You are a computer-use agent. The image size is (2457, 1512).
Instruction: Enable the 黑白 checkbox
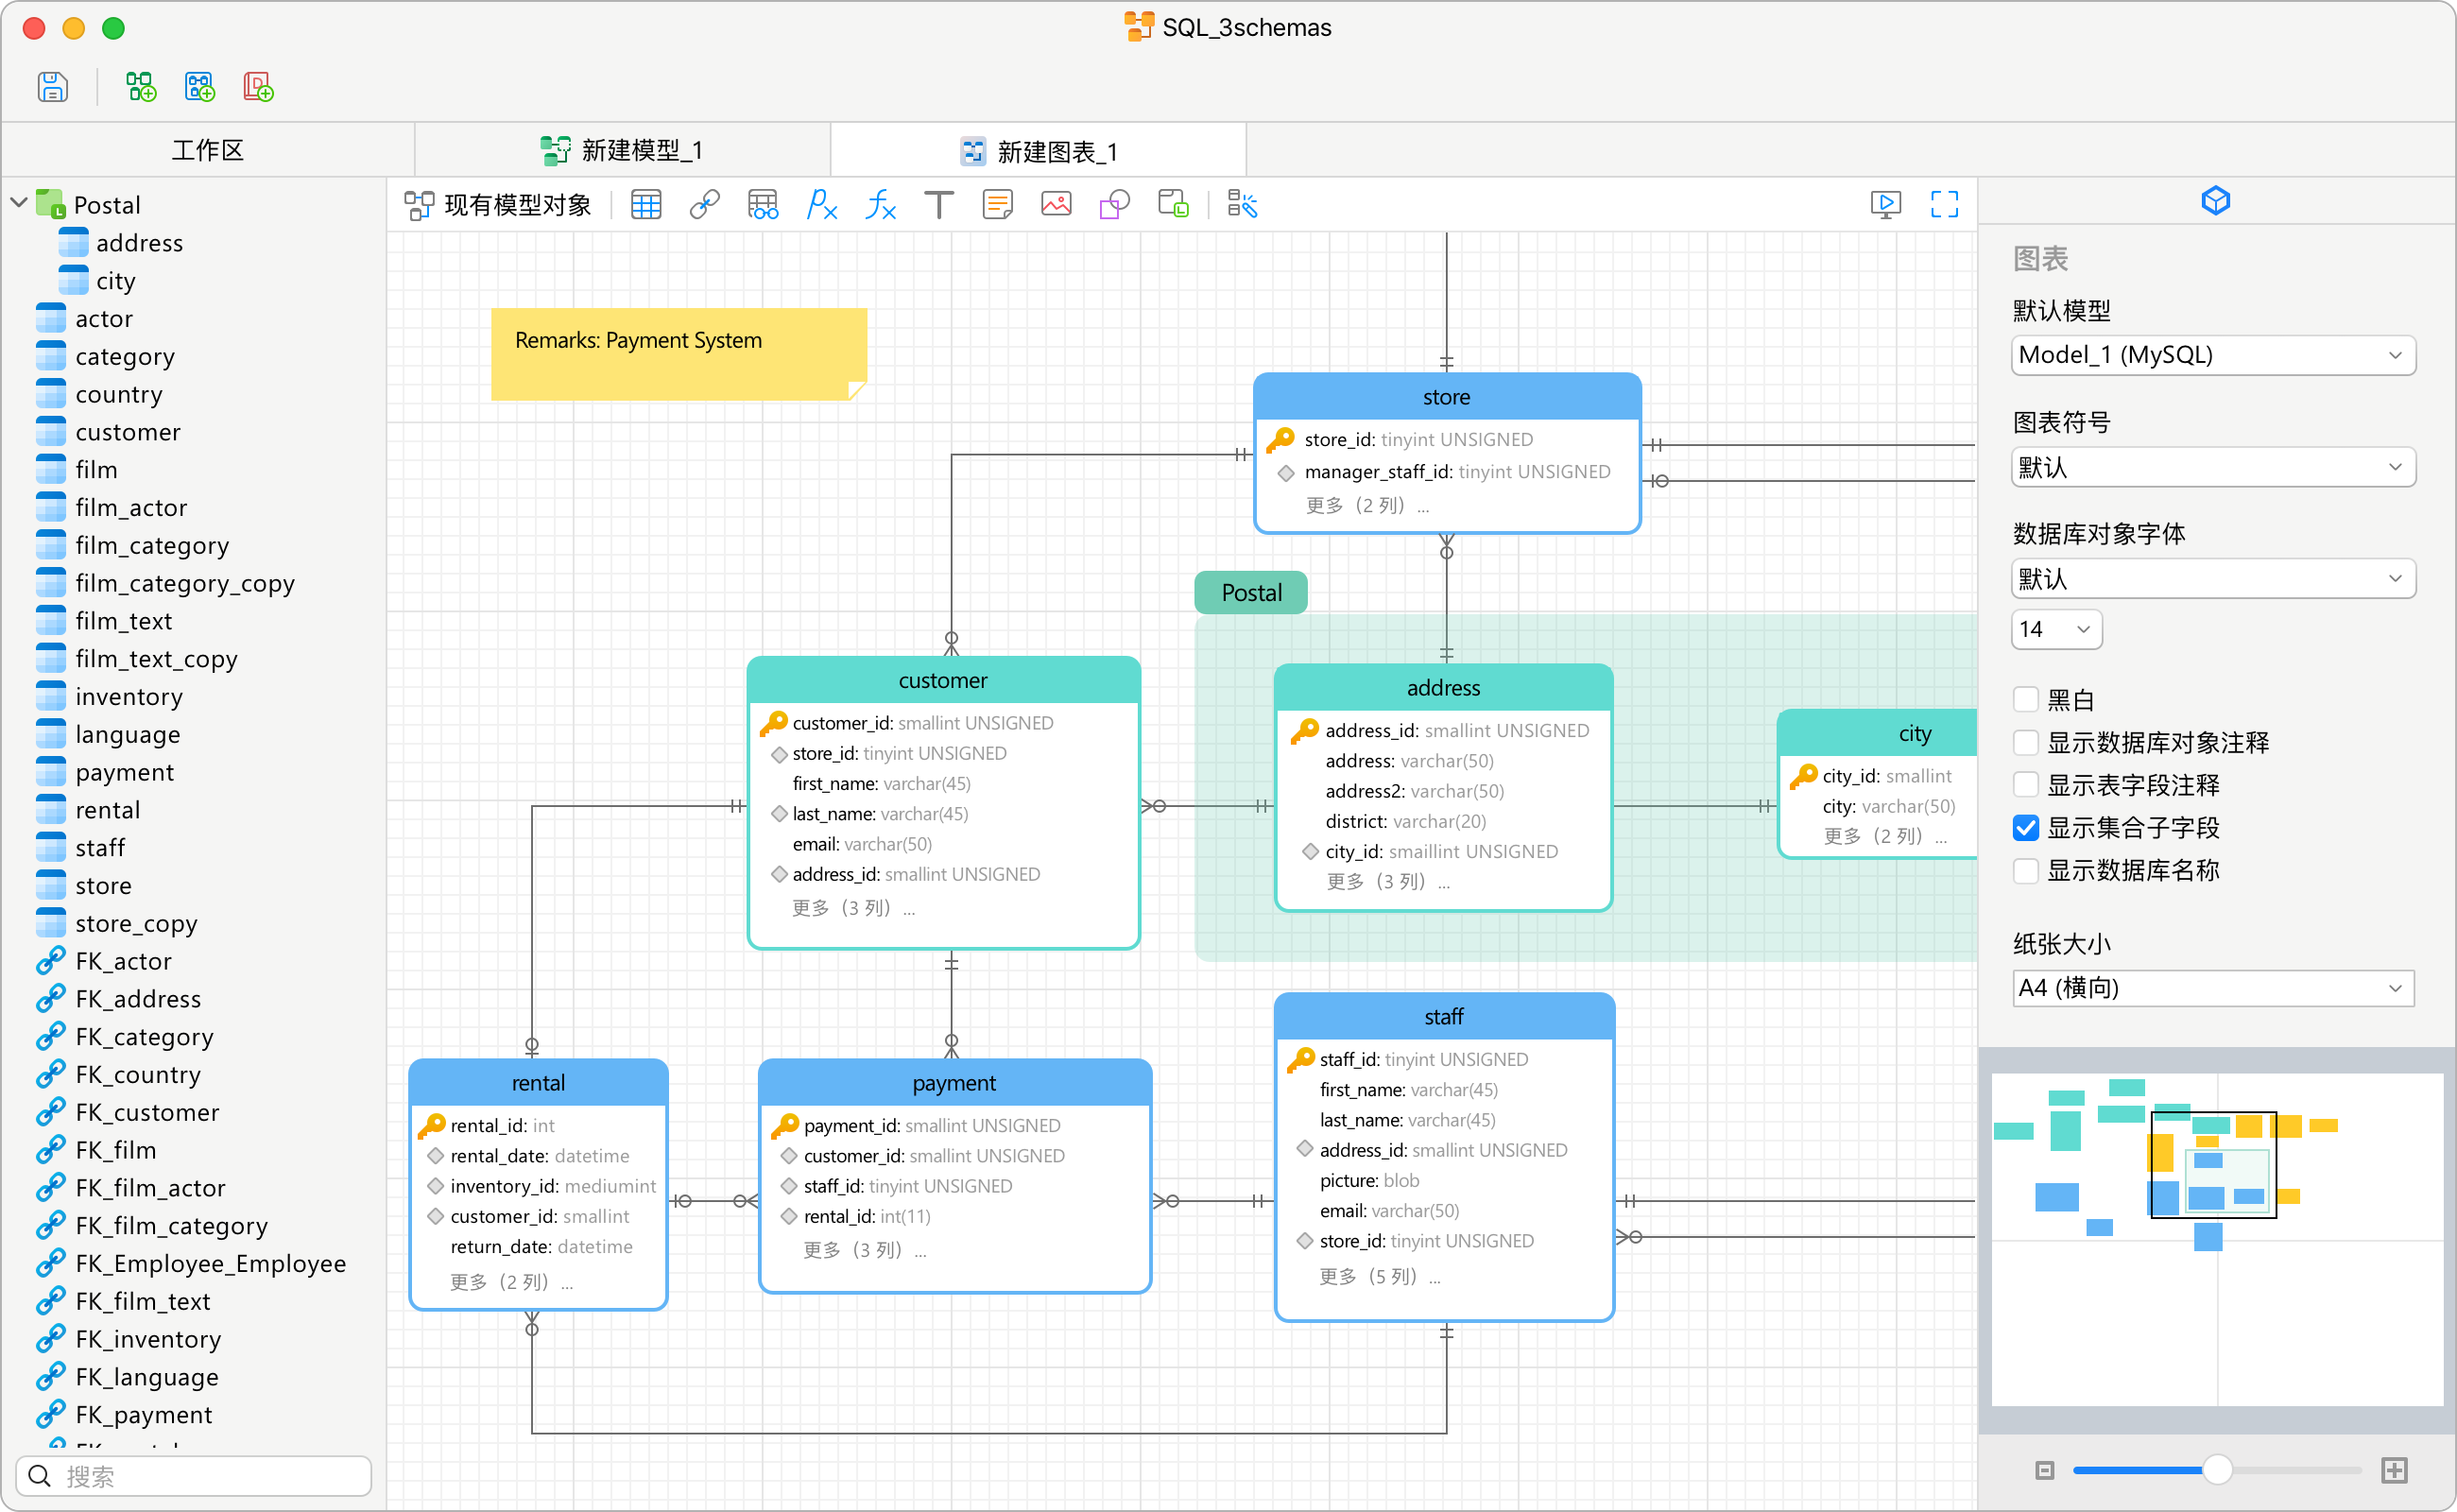[2025, 699]
